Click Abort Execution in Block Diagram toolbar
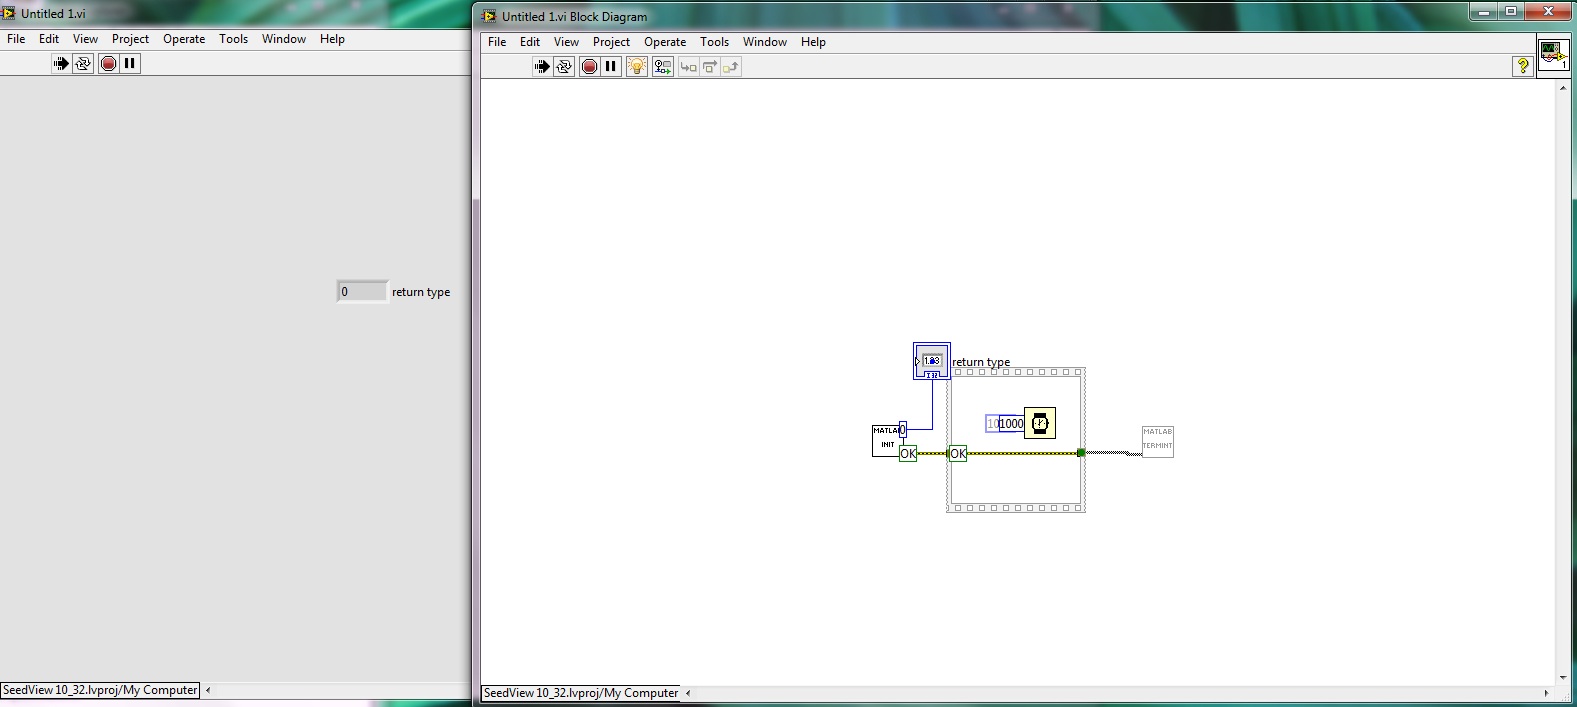This screenshot has height=707, width=1577. pos(589,67)
